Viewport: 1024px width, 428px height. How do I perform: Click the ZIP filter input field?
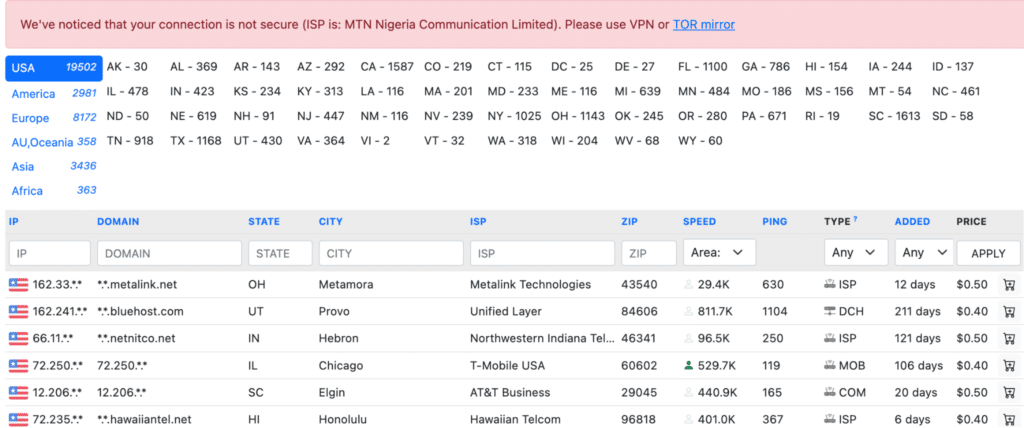tap(648, 253)
